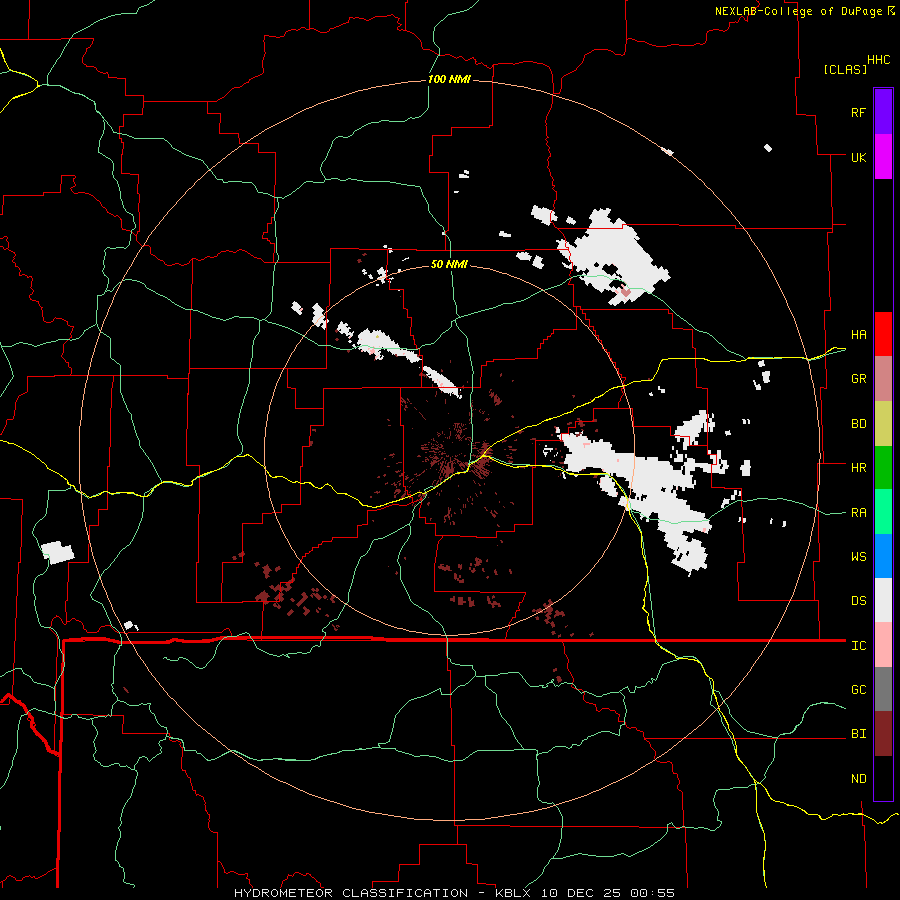
Task: Click the UK magenta legend swatch
Action: [883, 157]
